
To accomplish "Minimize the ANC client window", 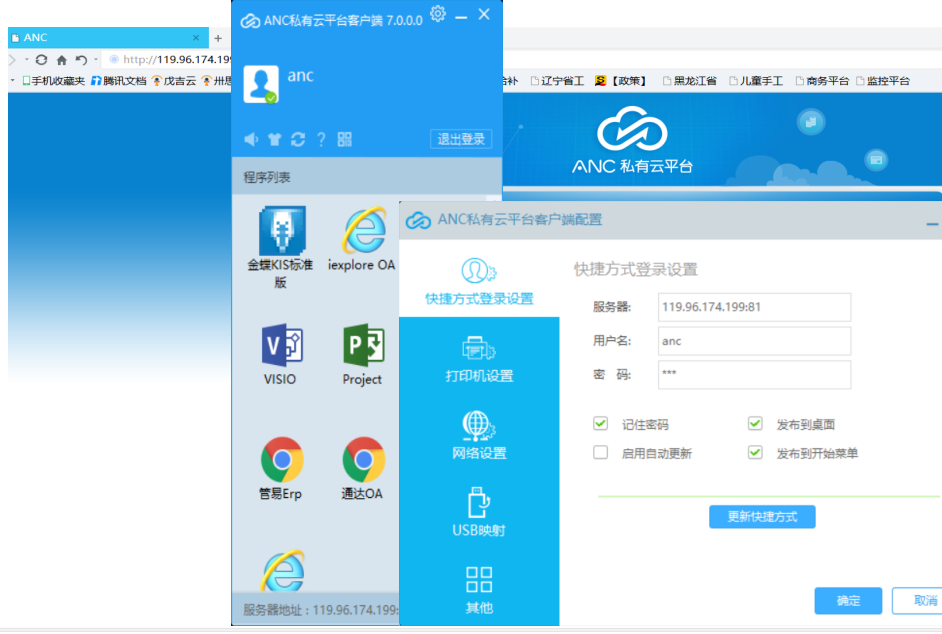I will coord(461,17).
